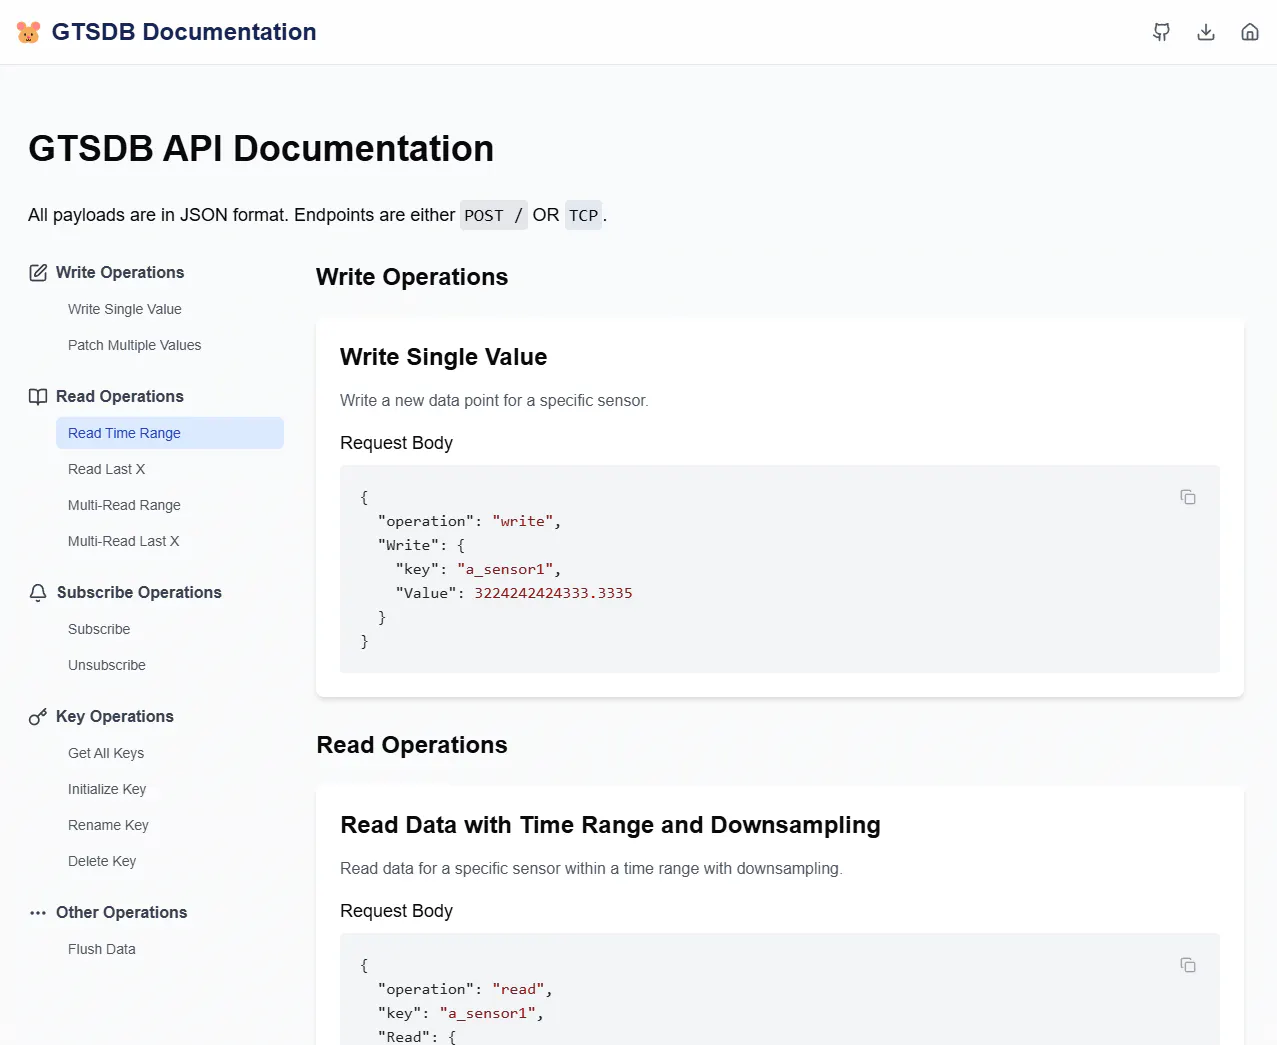
Task: Click the Key Operations key icon
Action: (38, 717)
